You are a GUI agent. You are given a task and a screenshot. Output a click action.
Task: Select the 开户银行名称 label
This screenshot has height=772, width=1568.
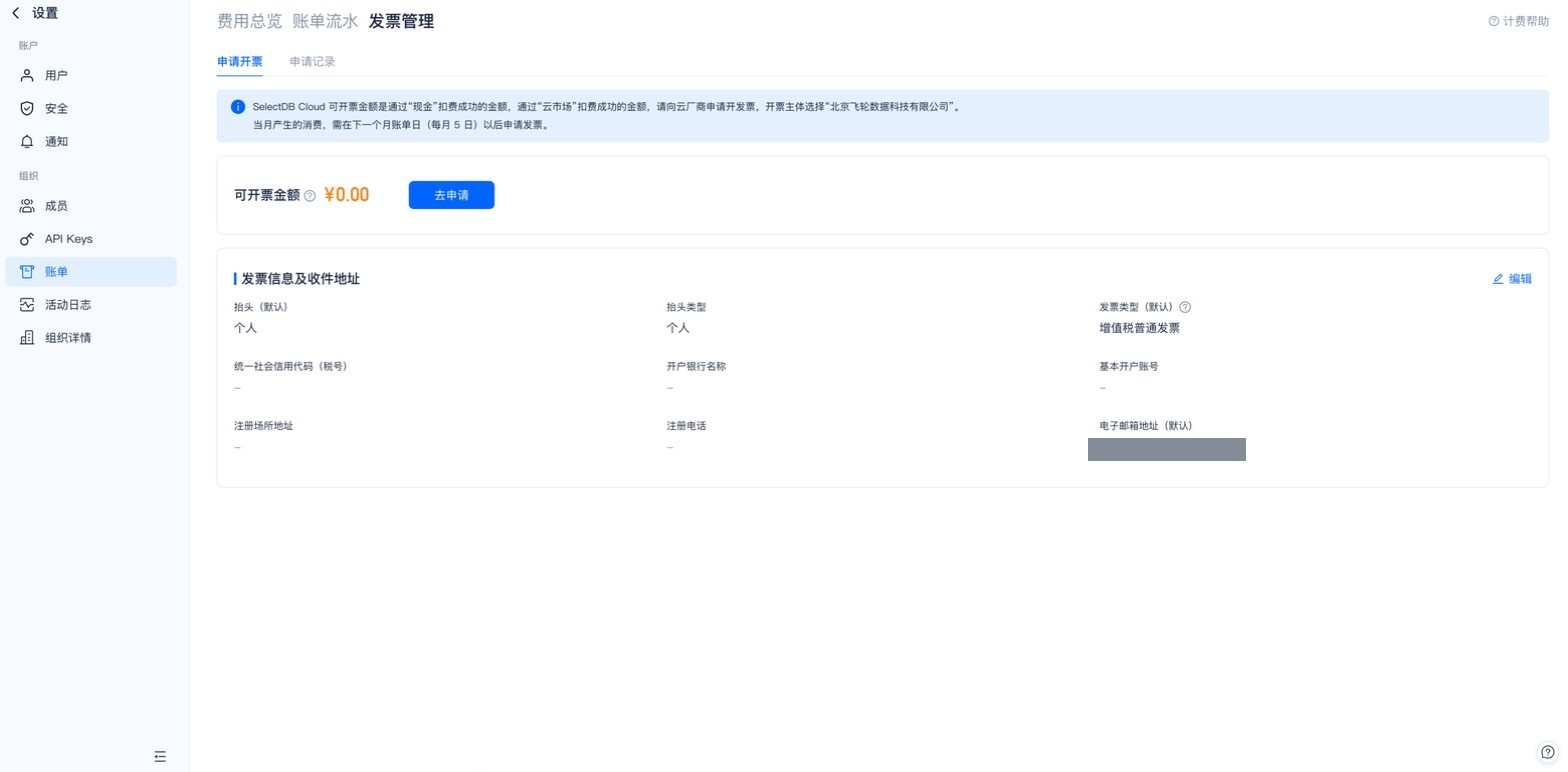pyautogui.click(x=696, y=367)
